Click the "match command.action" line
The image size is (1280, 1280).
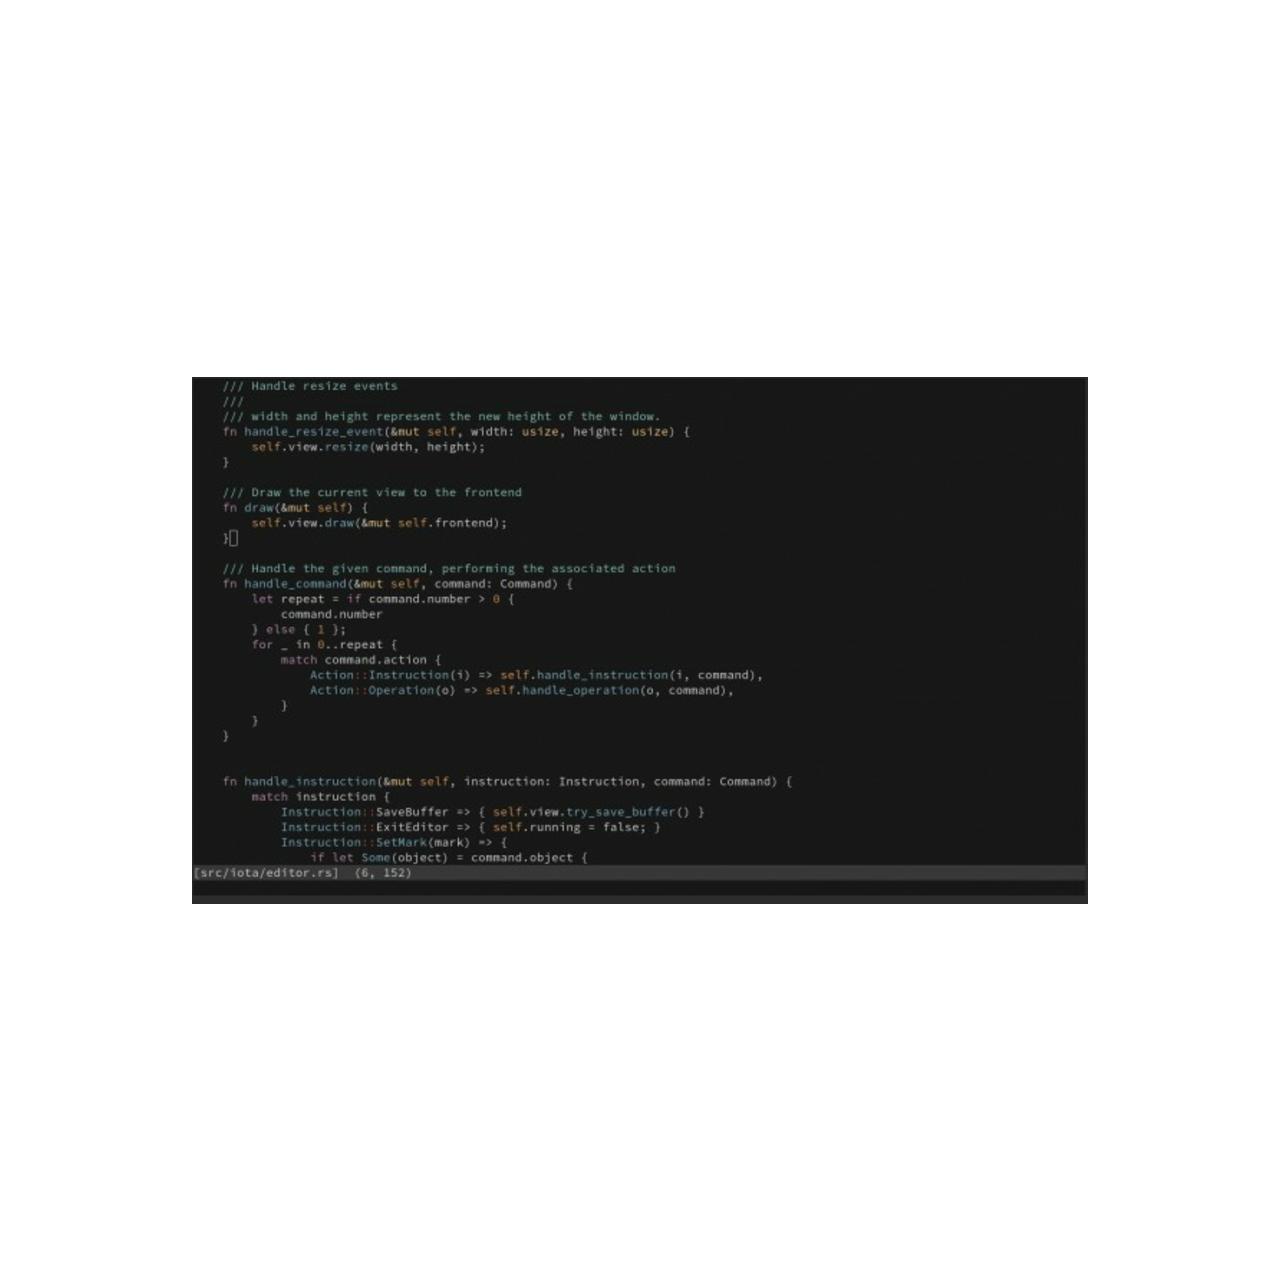coord(360,660)
